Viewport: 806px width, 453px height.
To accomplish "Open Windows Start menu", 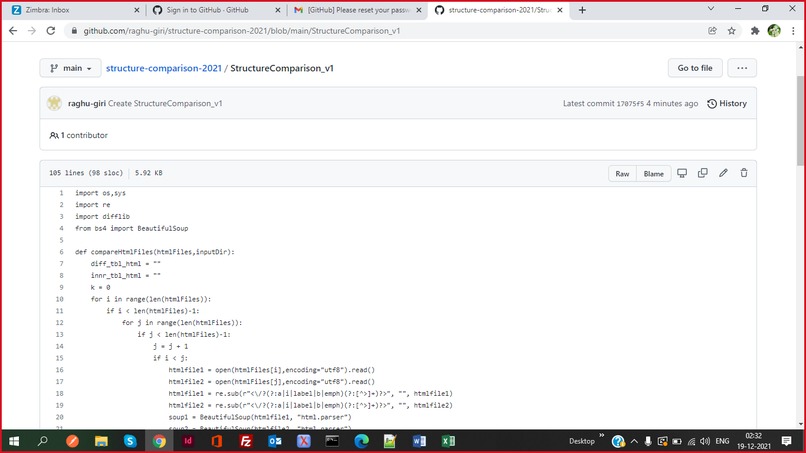I will (x=14, y=441).
